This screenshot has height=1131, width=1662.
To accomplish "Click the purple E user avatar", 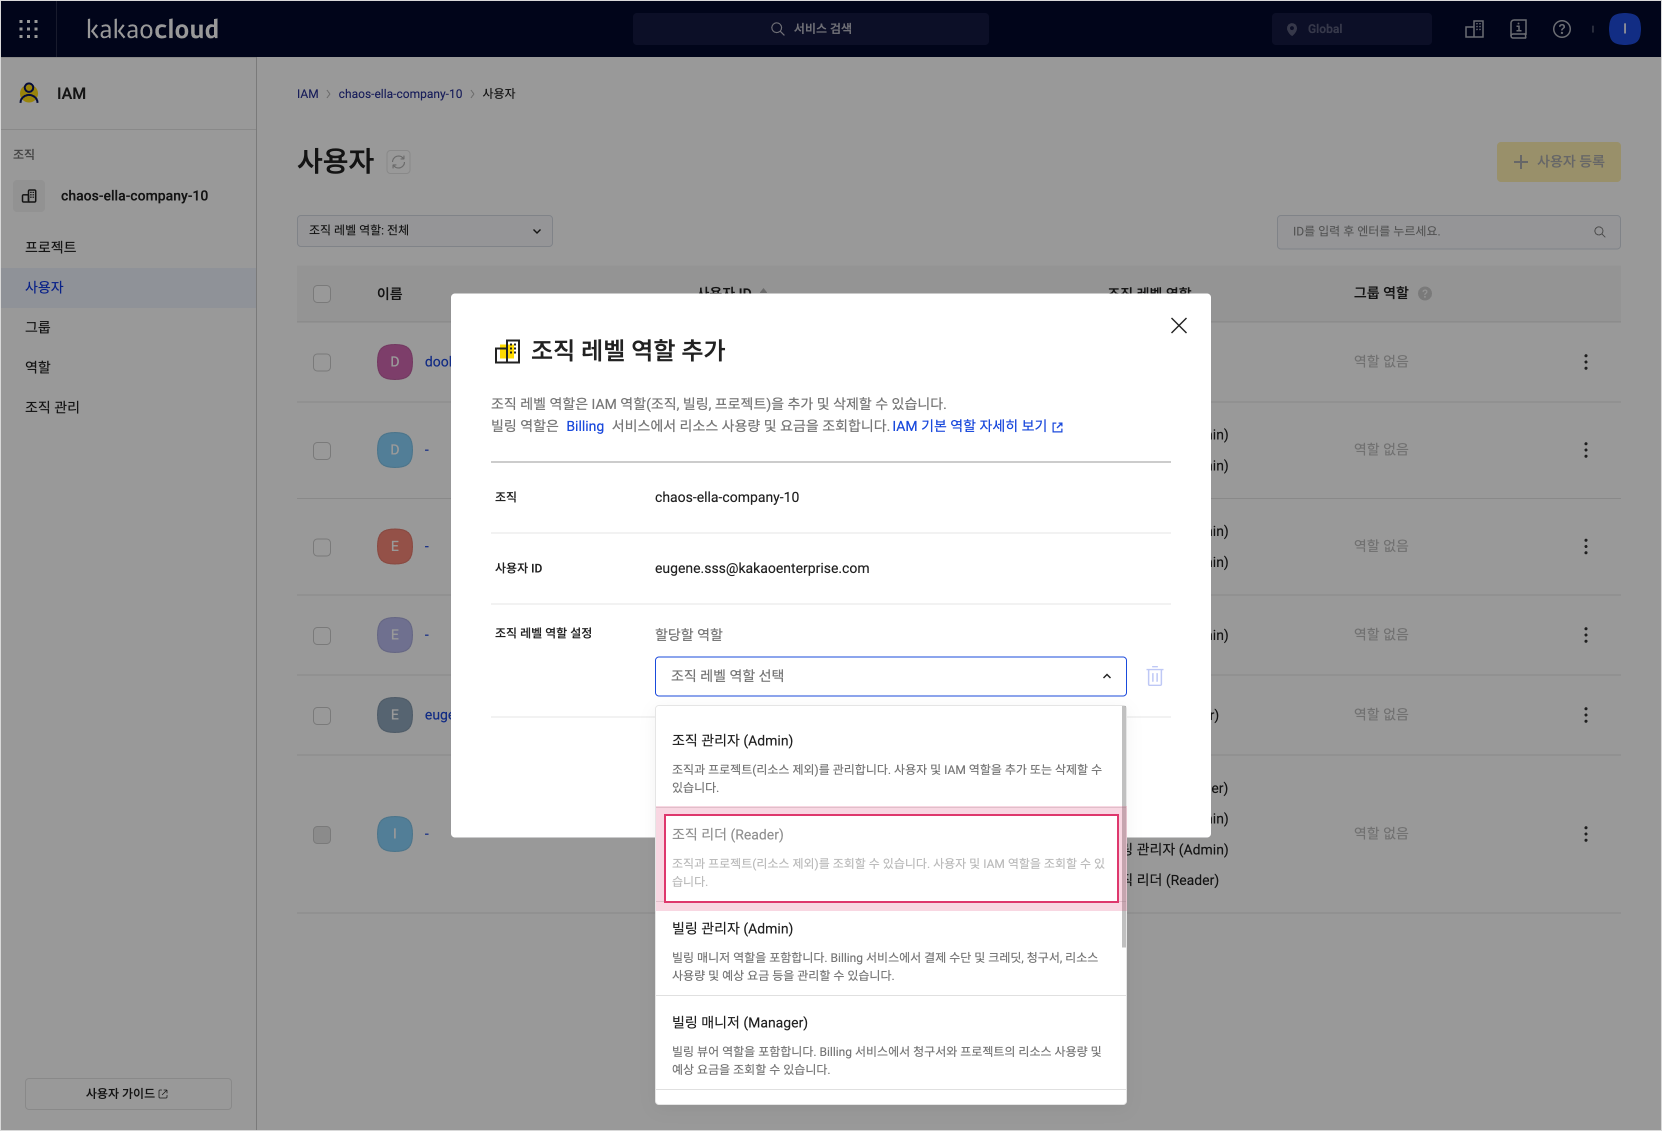I will tap(395, 635).
